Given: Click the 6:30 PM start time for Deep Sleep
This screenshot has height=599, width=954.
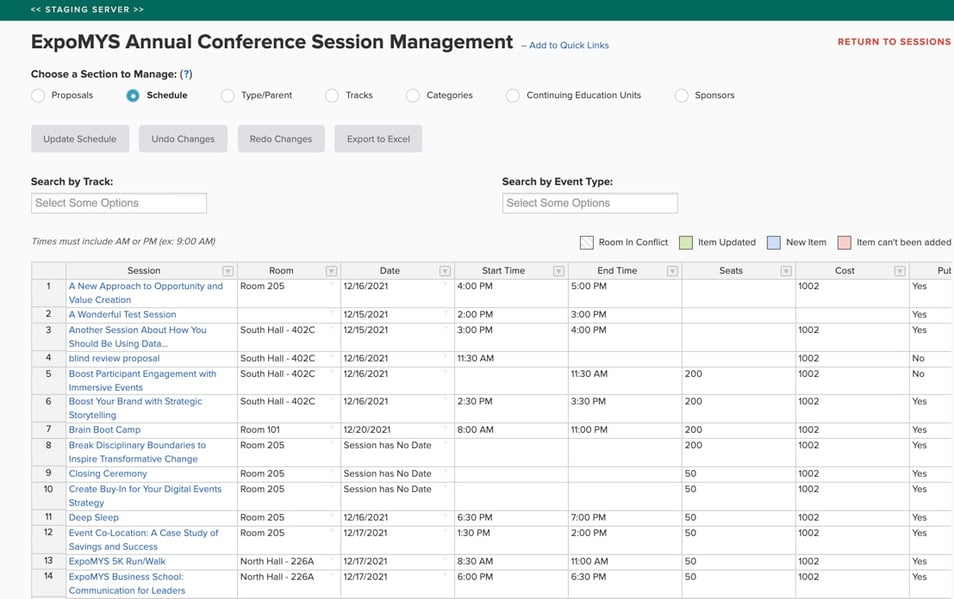Looking at the screenshot, I should click(511, 518).
